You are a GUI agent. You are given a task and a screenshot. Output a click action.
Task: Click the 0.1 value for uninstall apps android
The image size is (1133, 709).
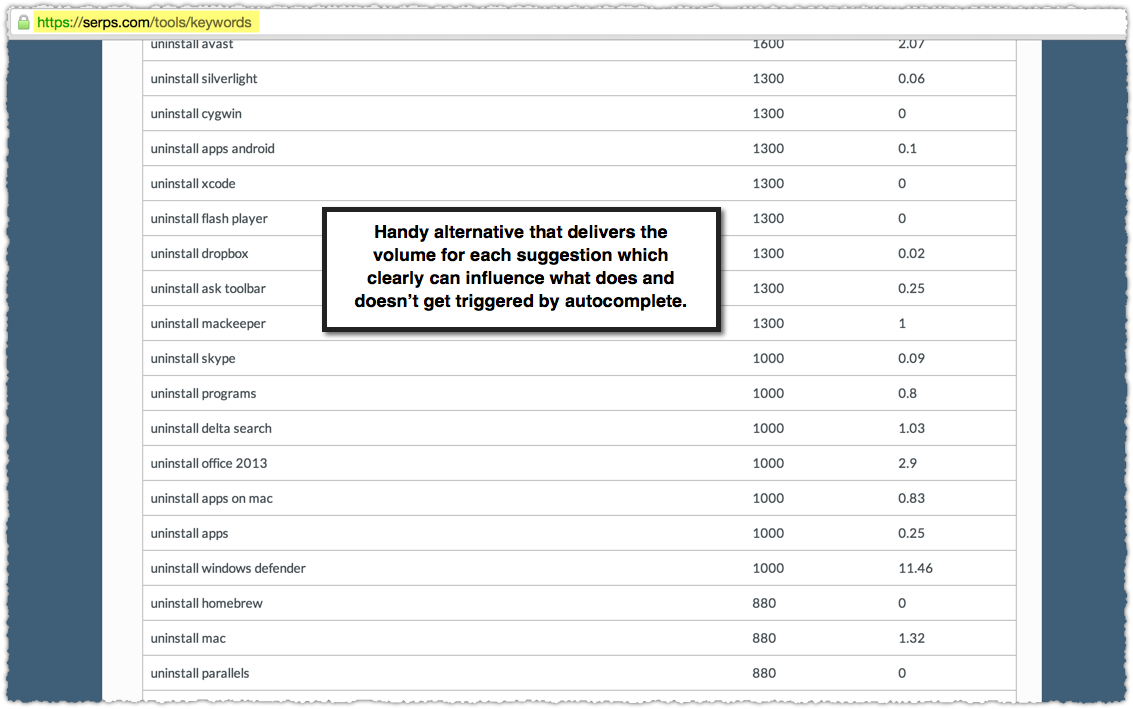tap(908, 149)
